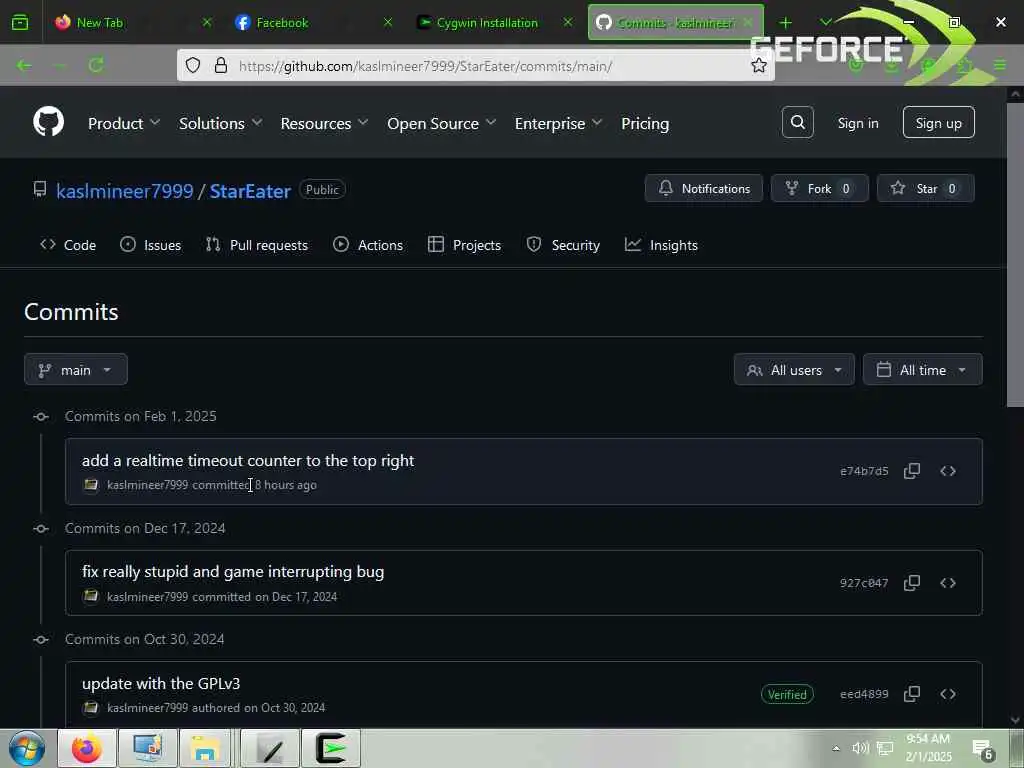The height and width of the screenshot is (768, 1024).
Task: Go to the Actions tab
Action: pyautogui.click(x=368, y=245)
